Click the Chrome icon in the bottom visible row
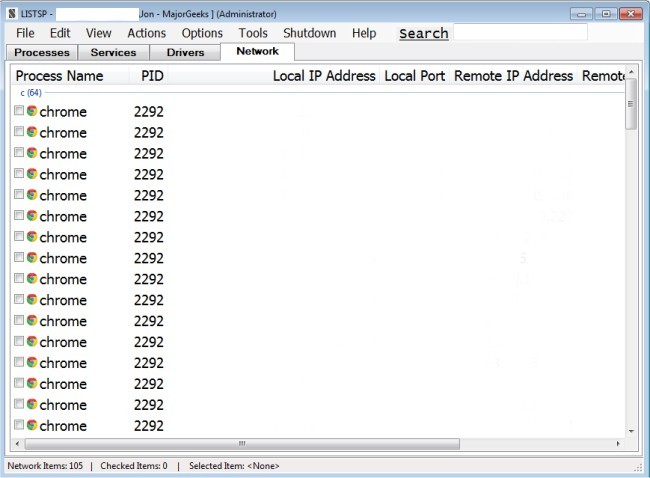 (x=32, y=425)
